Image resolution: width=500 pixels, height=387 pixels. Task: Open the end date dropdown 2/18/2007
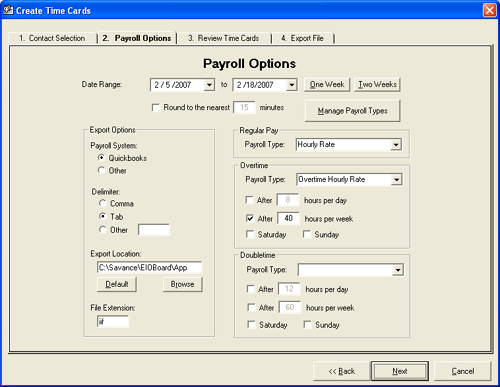[291, 85]
